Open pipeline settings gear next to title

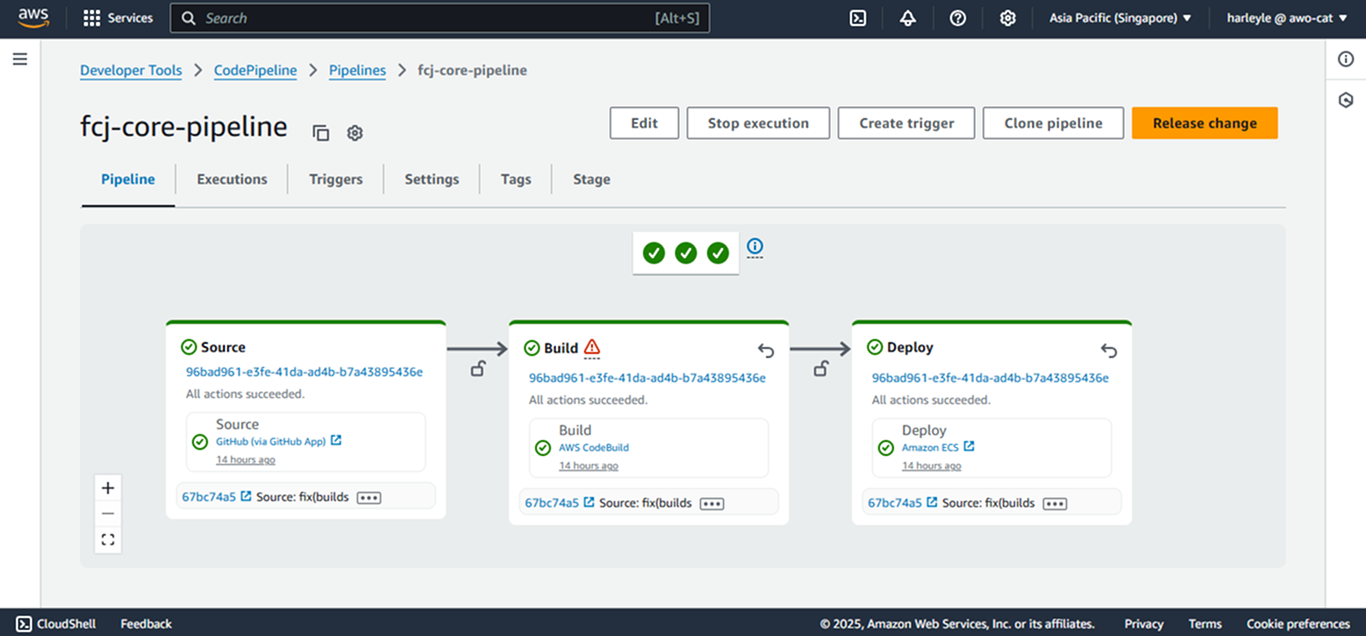pyautogui.click(x=354, y=133)
